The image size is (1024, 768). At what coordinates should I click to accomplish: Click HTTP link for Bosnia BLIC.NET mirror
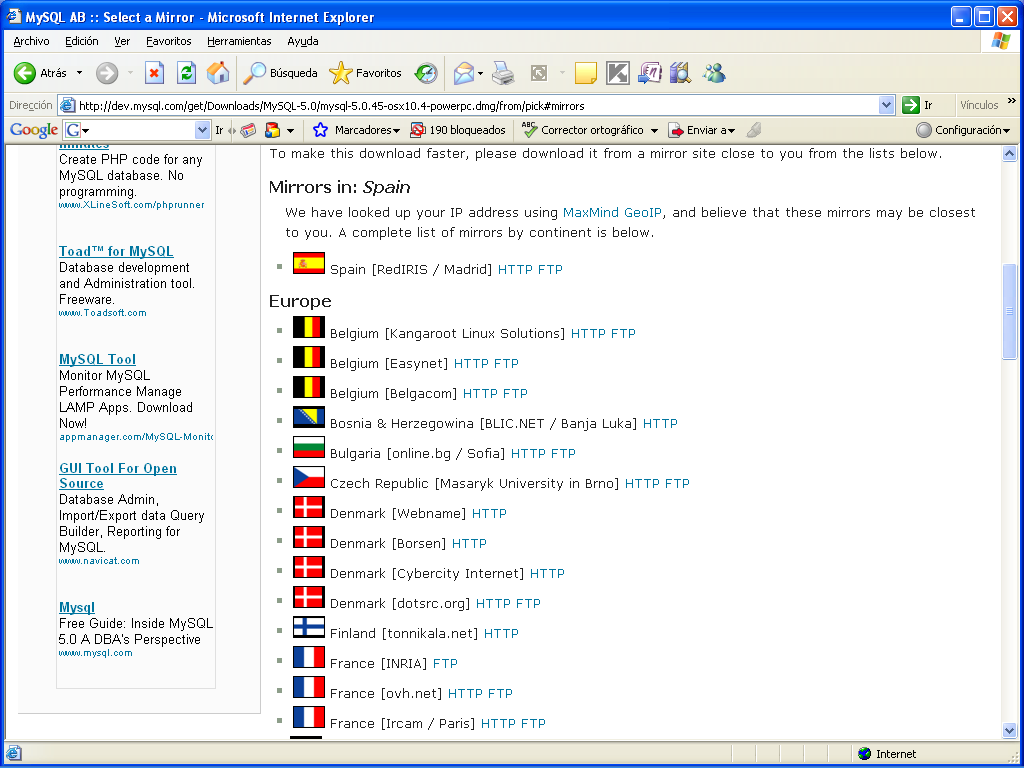pos(660,423)
